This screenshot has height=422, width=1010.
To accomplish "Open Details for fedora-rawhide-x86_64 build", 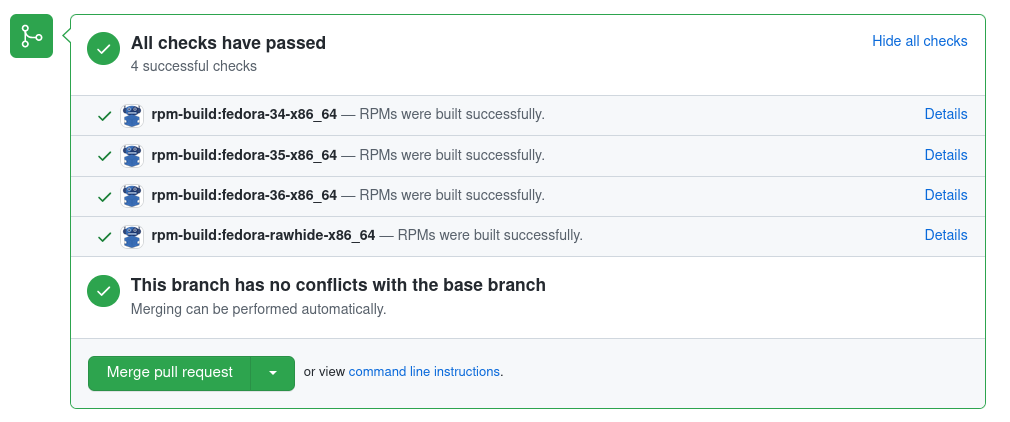I will (945, 235).
